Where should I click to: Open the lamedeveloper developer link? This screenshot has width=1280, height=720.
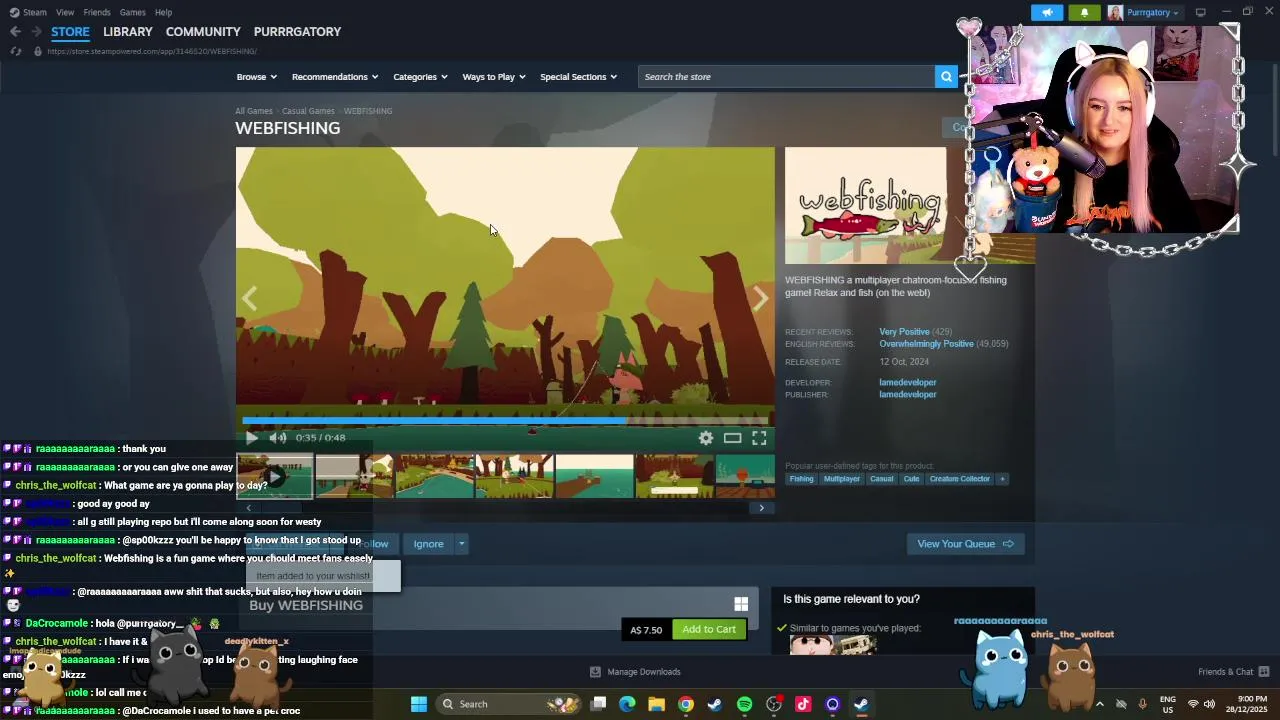908,382
